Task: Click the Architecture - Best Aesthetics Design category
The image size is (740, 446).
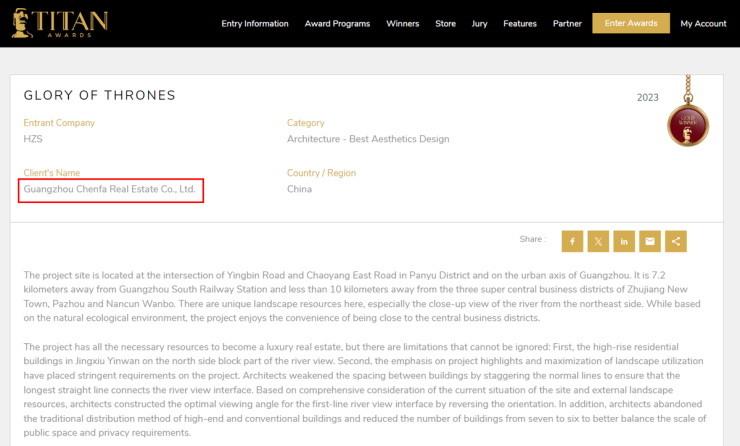Action: [368, 139]
